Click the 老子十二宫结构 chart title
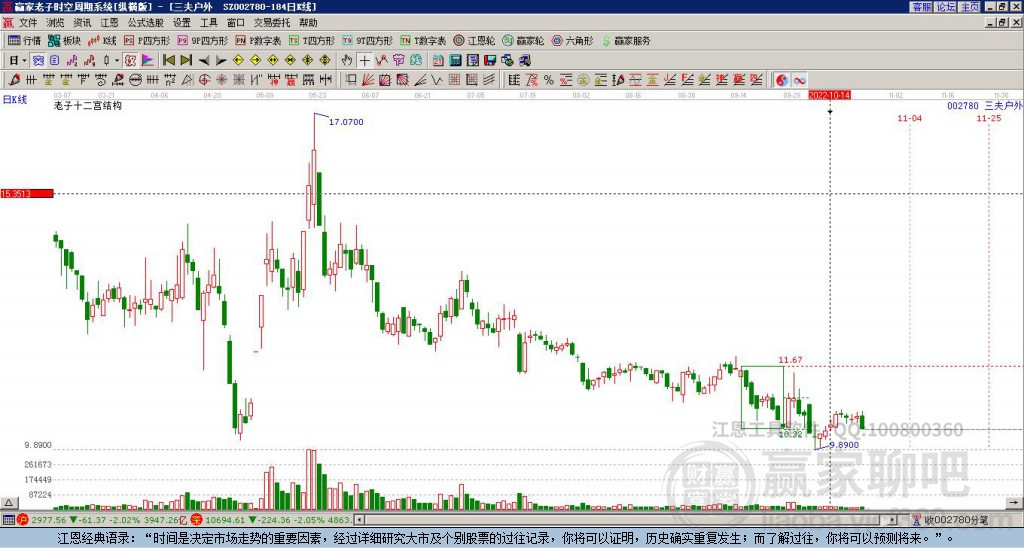Image resolution: width=1024 pixels, height=548 pixels. pos(88,105)
